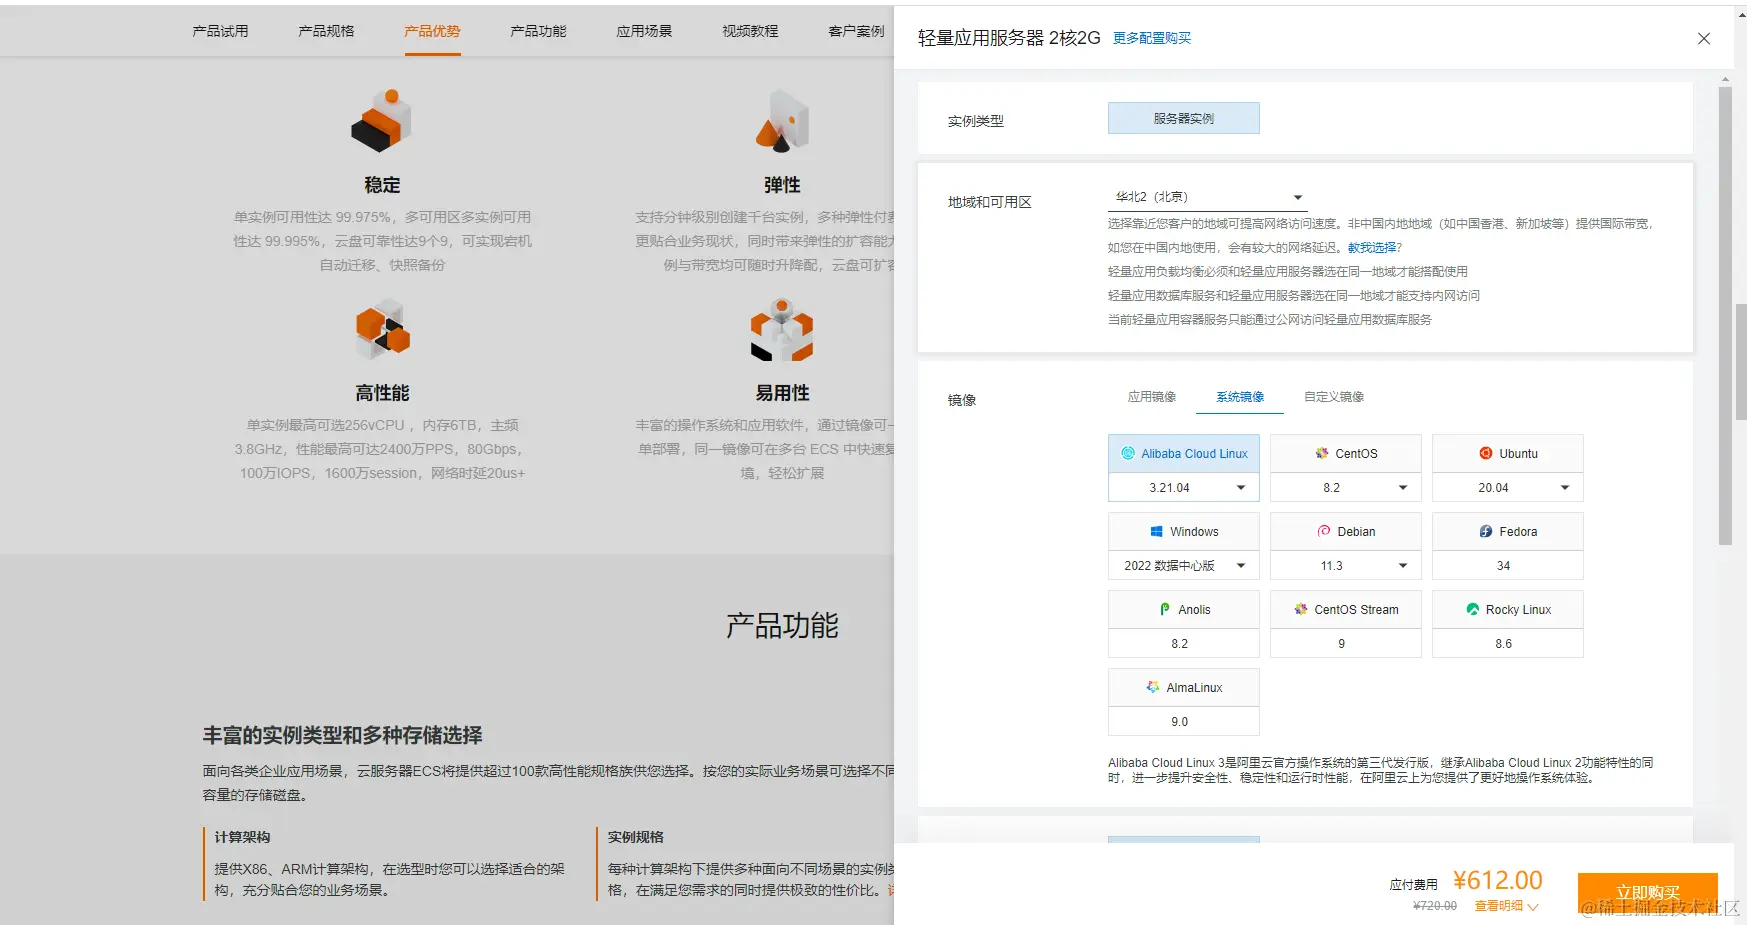Switch to the 自定义镜像 tab
Screen dimensions: 1747x925
click(x=1334, y=397)
